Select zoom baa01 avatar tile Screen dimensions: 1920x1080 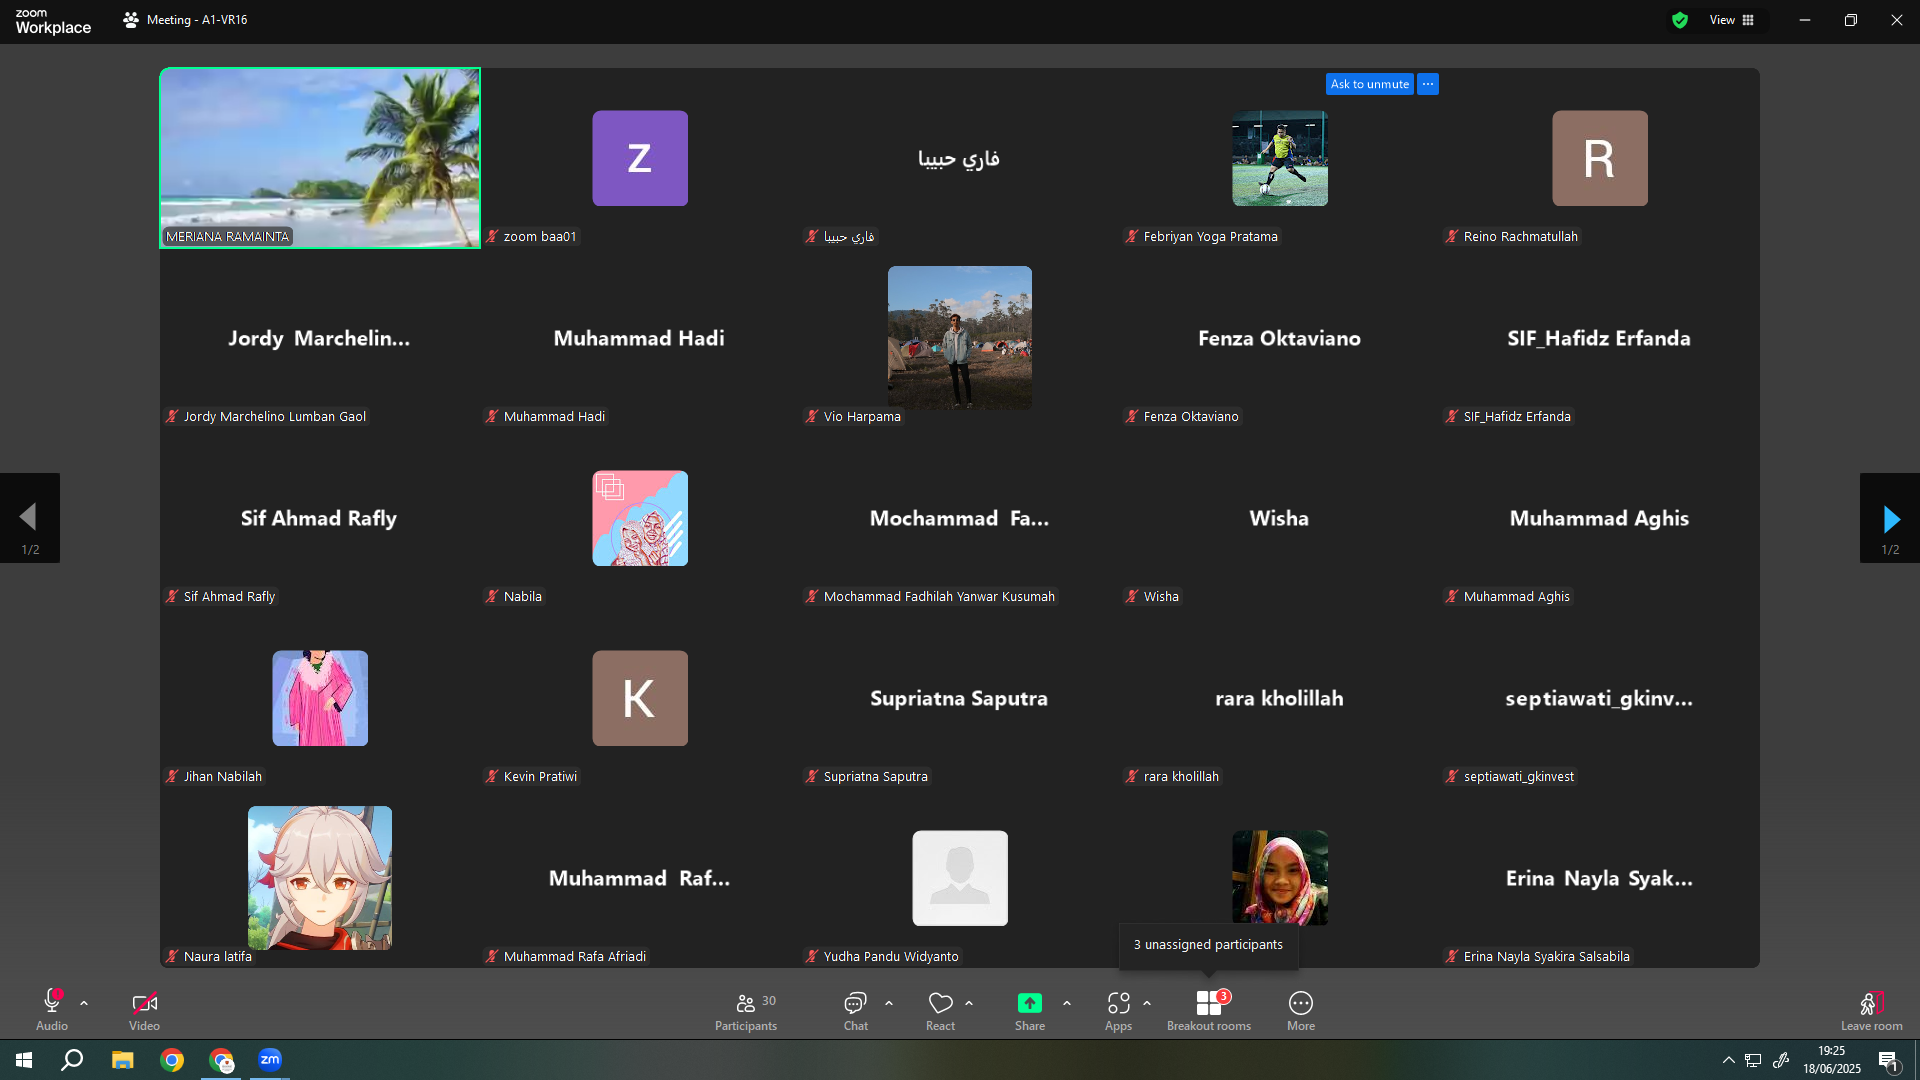click(640, 158)
